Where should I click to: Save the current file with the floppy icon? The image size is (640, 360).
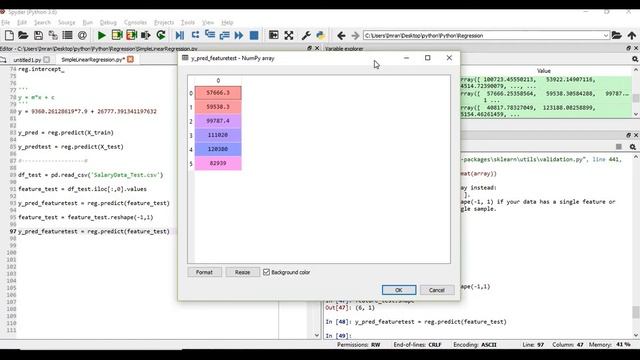[38, 36]
